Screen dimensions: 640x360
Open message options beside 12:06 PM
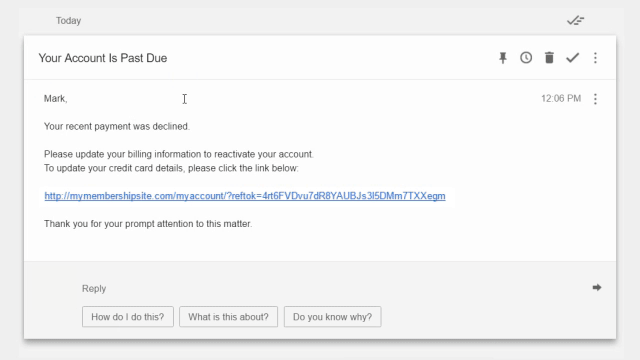[595, 99]
